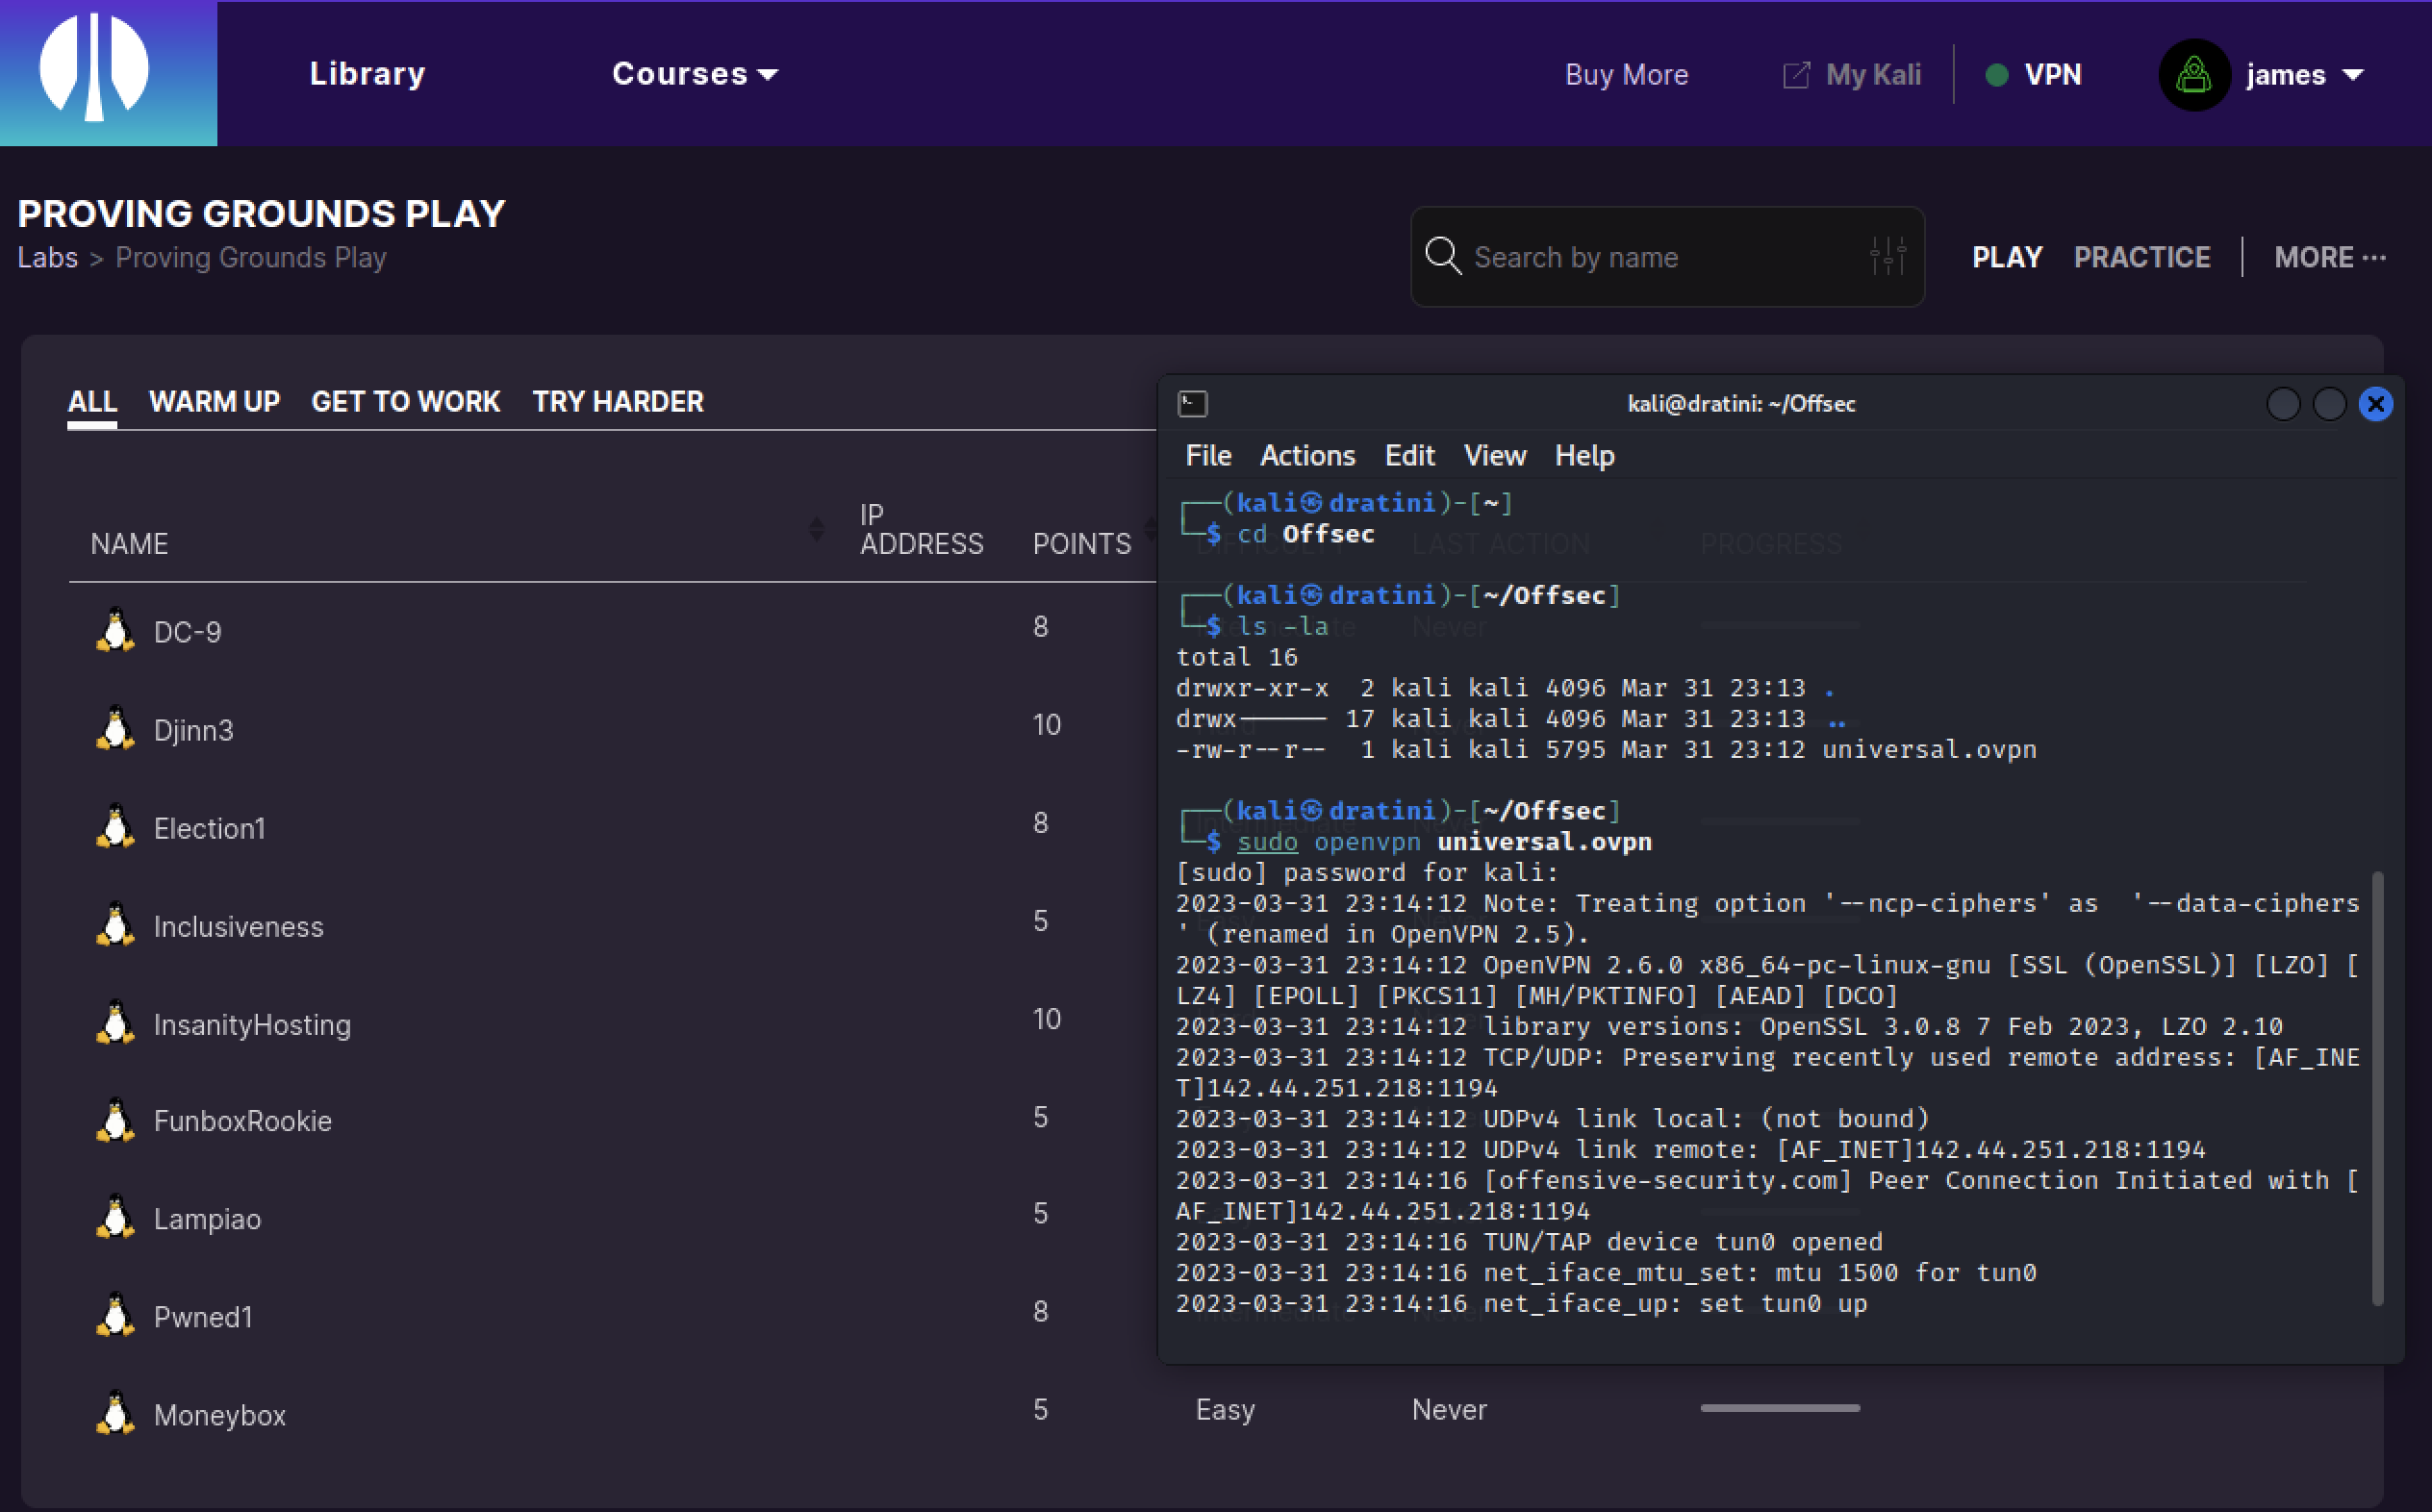This screenshot has height=1512, width=2432.
Task: Click the terminal vertical scrollbar
Action: tap(2377, 1088)
